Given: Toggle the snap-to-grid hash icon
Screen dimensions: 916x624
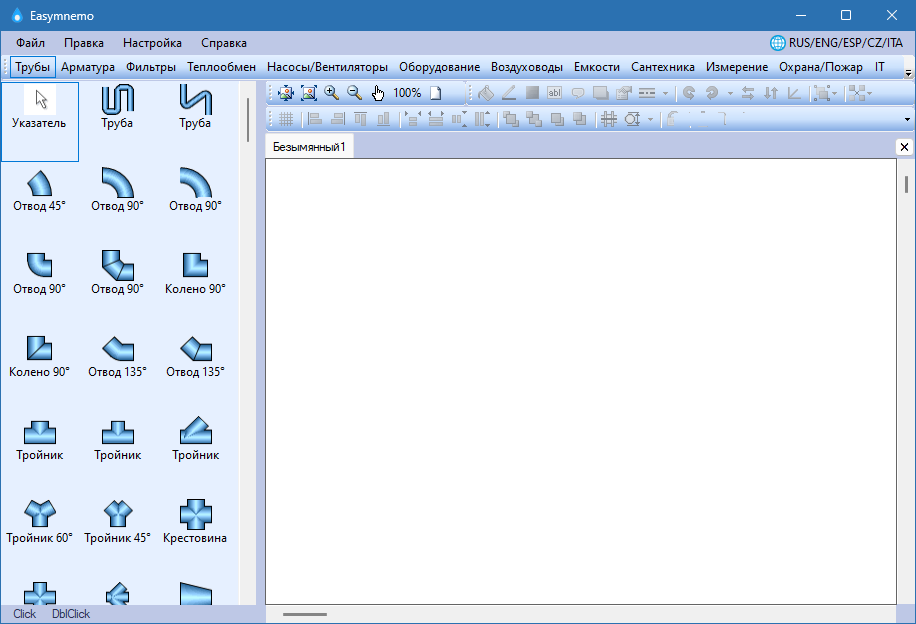Looking at the screenshot, I should (x=609, y=119).
